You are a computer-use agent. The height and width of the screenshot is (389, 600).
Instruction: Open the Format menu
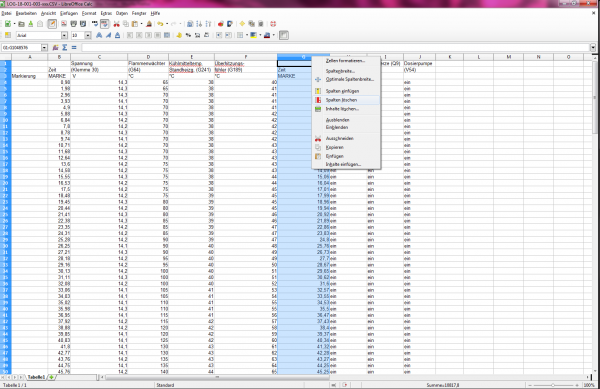(x=89, y=13)
